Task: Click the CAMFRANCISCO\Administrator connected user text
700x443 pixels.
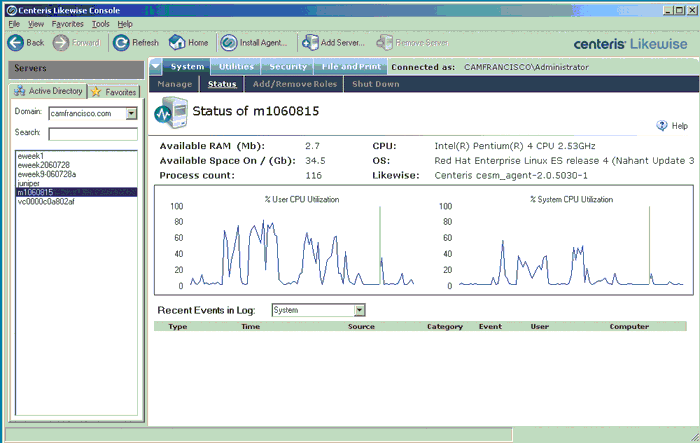Action: pos(526,67)
